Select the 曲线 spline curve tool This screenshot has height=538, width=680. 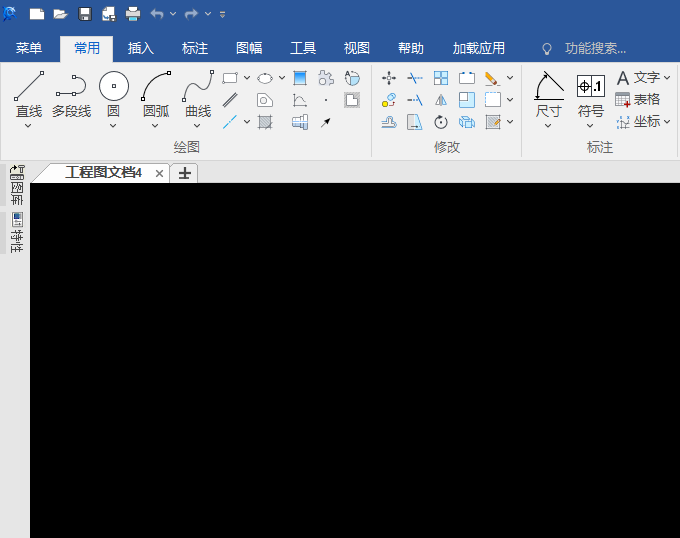coord(198,95)
